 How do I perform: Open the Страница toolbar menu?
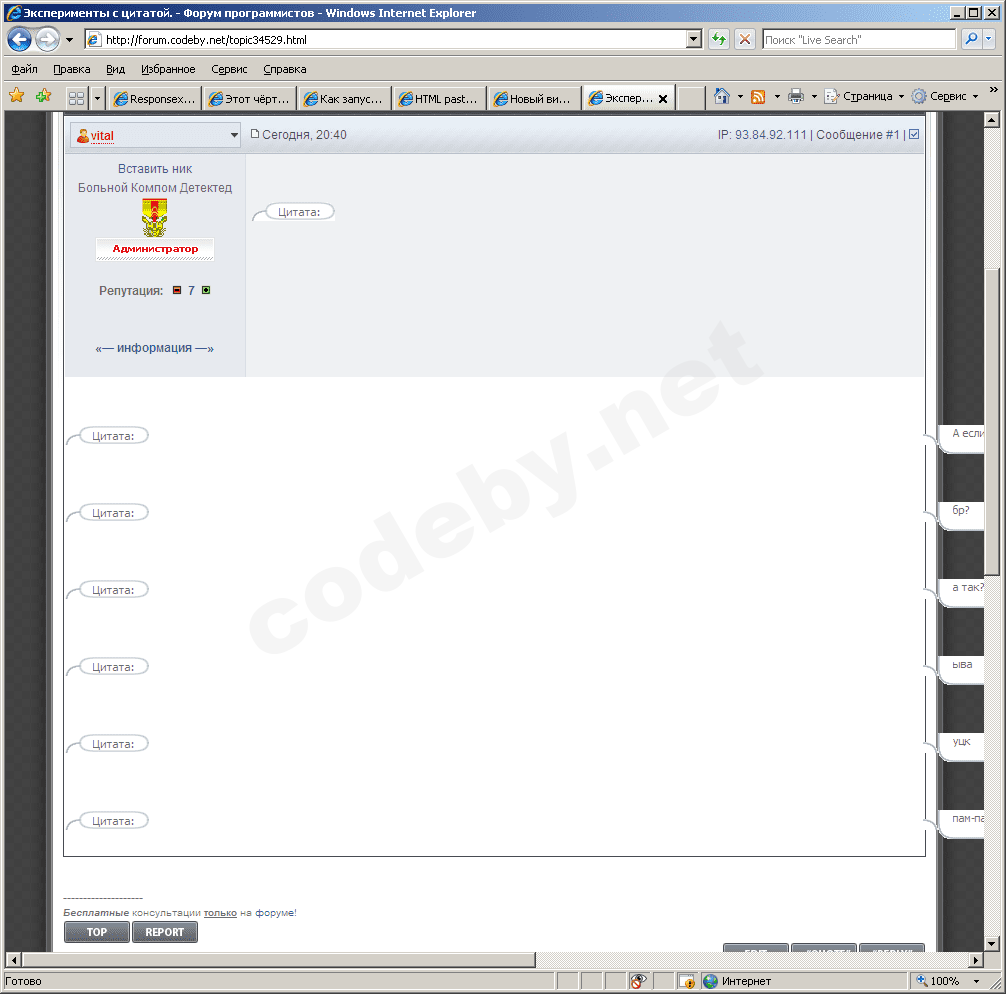pos(864,96)
